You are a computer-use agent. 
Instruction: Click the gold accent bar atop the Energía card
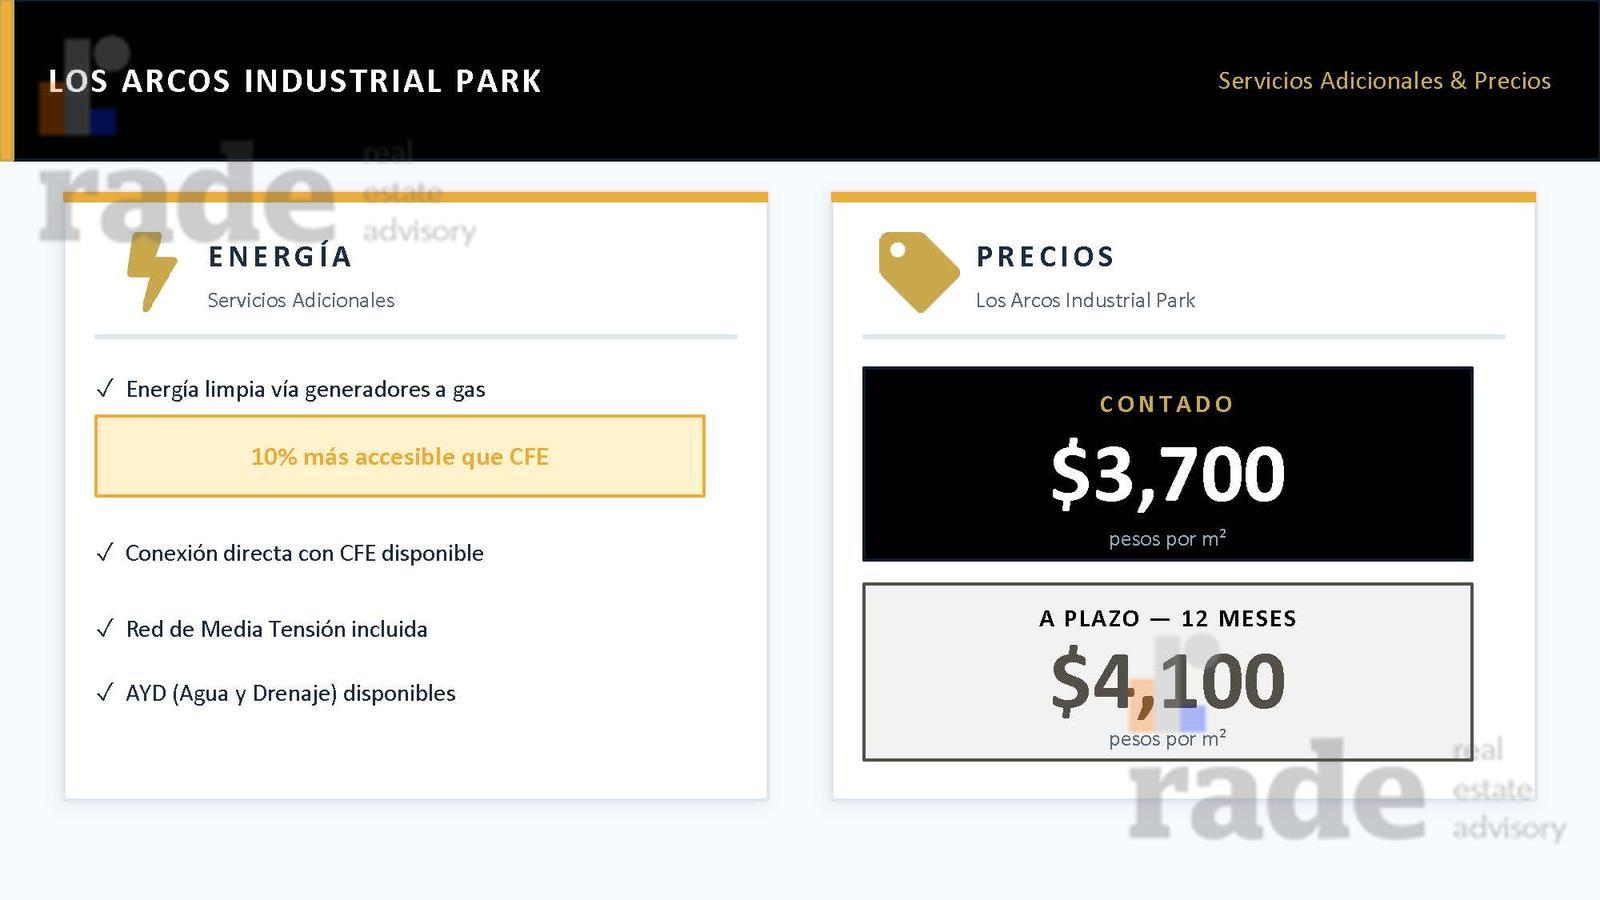416,197
